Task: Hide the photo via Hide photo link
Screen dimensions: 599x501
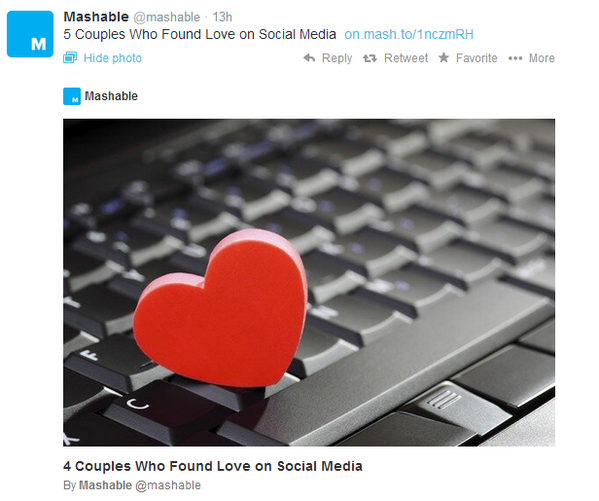Action: pyautogui.click(x=113, y=58)
